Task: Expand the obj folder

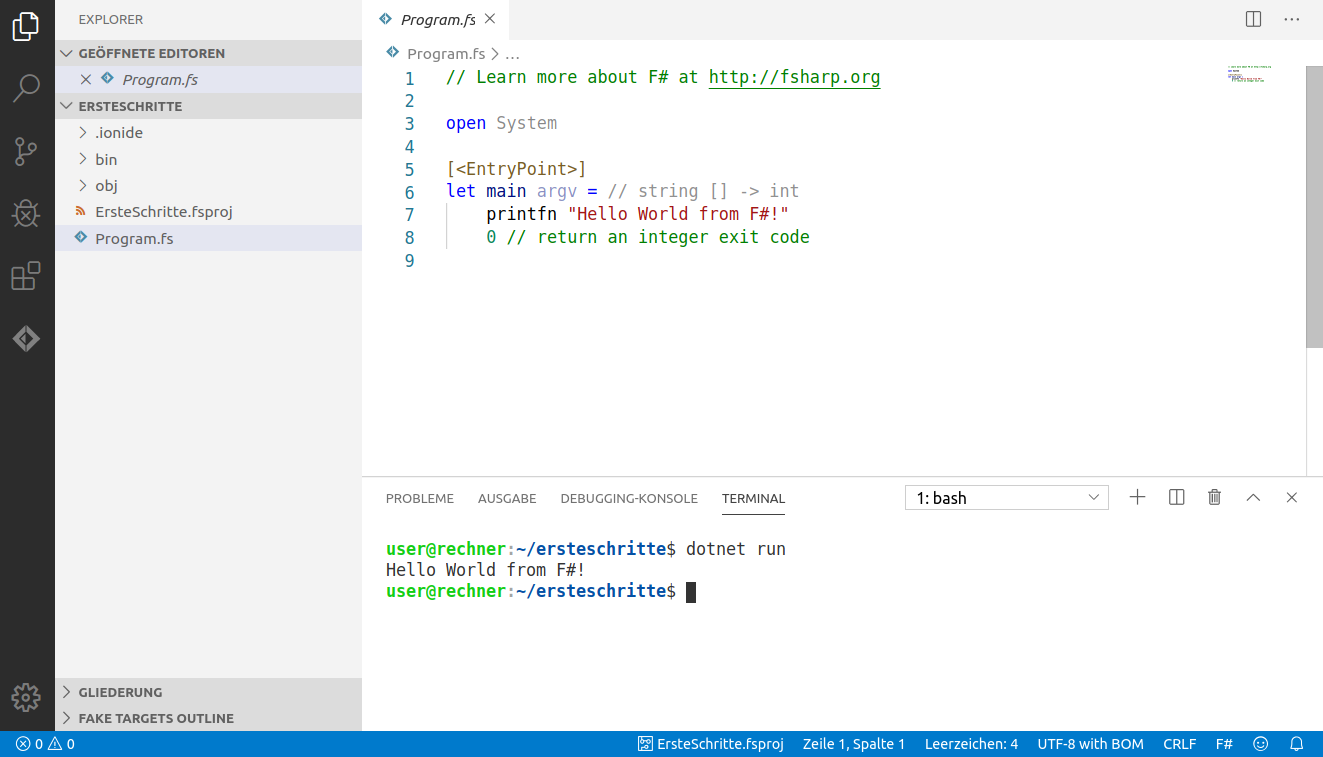Action: click(x=208, y=186)
